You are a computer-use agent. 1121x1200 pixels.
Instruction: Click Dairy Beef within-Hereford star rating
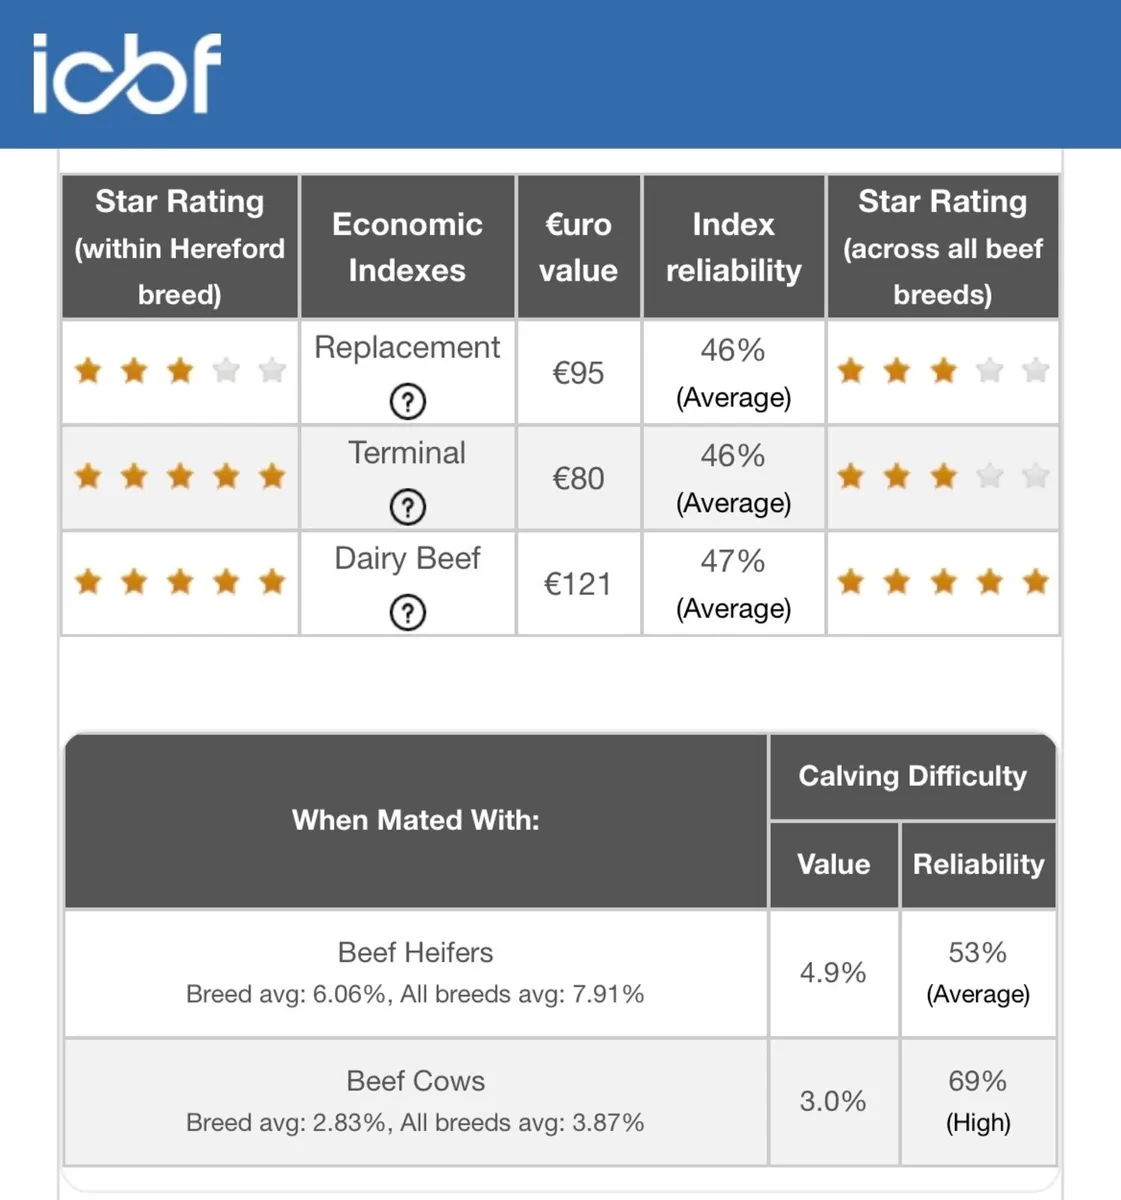(x=180, y=581)
